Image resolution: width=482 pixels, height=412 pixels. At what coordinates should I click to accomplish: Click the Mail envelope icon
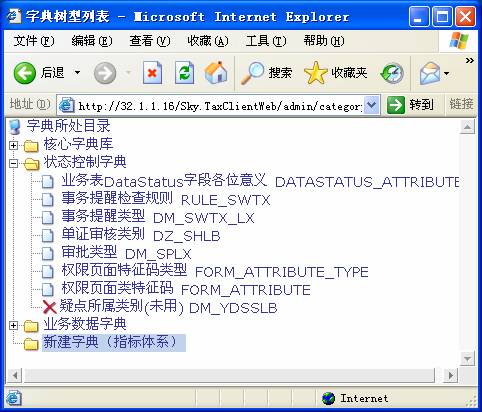tap(430, 73)
